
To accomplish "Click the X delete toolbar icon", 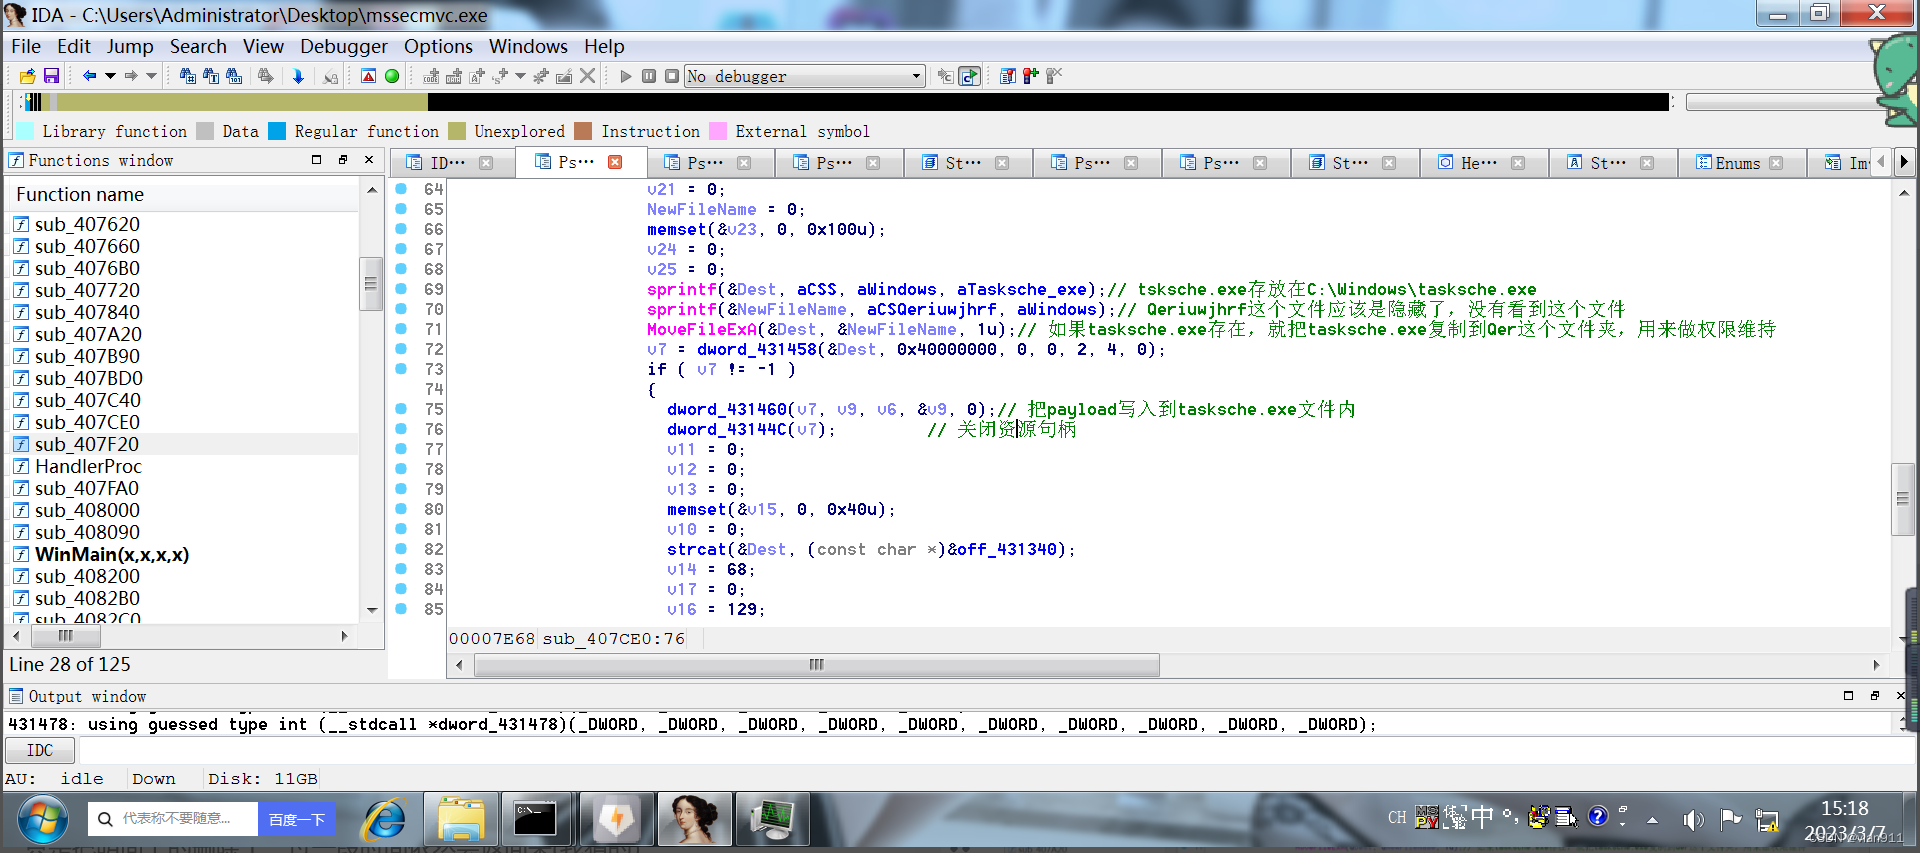I will pyautogui.click(x=588, y=76).
